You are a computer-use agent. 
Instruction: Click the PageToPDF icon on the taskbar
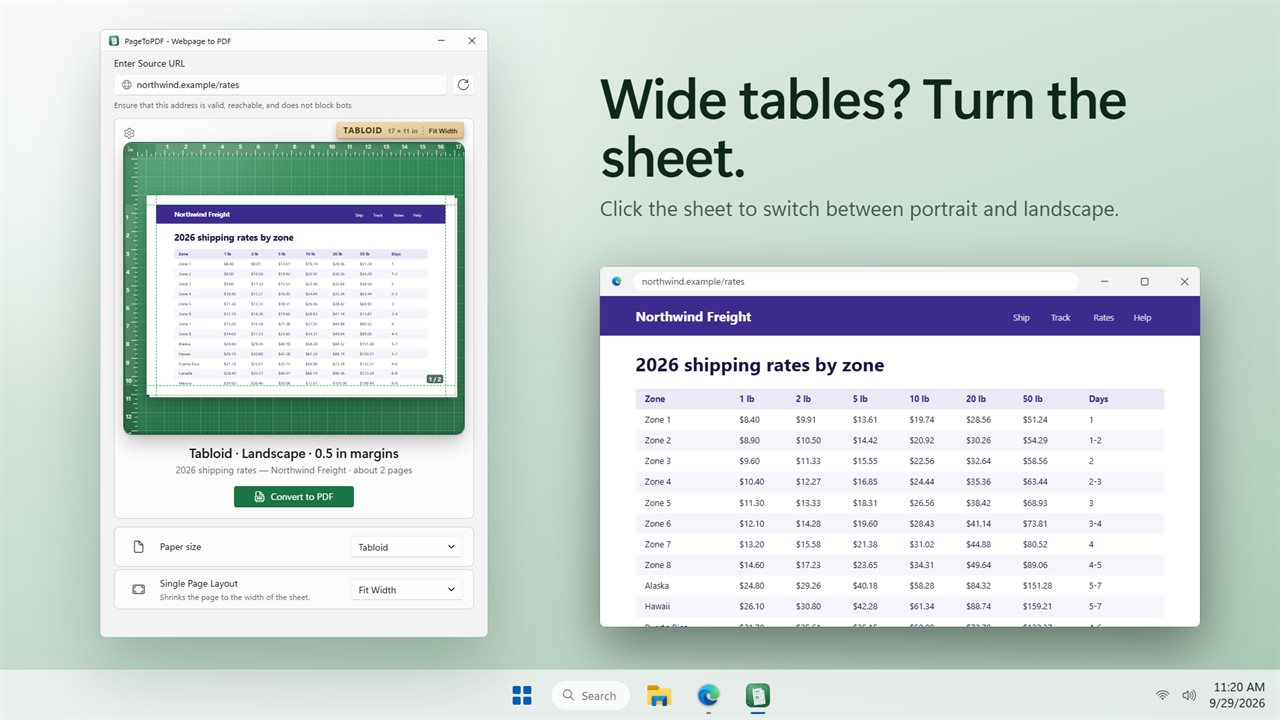(757, 695)
